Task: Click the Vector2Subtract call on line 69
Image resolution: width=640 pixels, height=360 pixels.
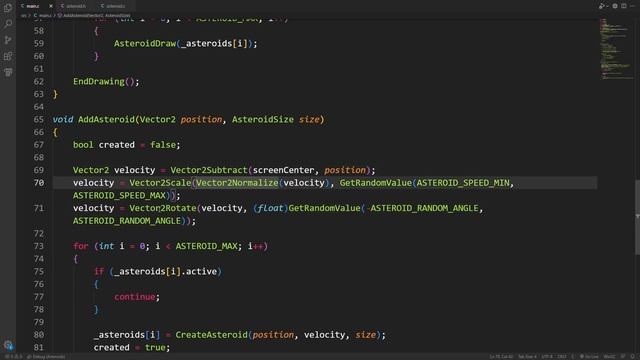Action: (209, 170)
